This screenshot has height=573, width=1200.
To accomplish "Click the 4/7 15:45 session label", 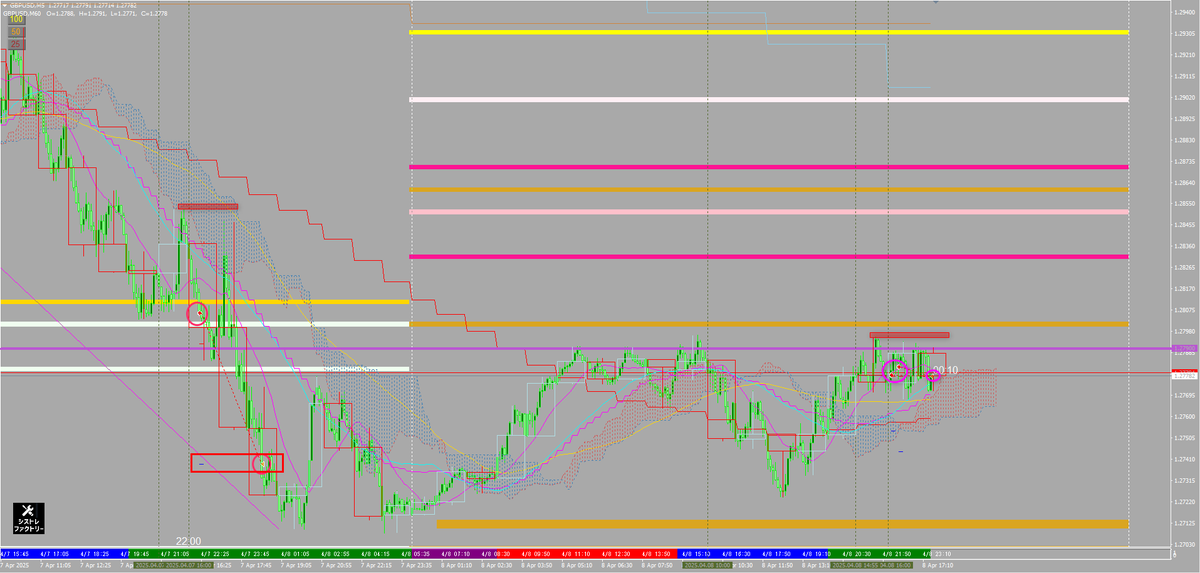I will pos(17,553).
